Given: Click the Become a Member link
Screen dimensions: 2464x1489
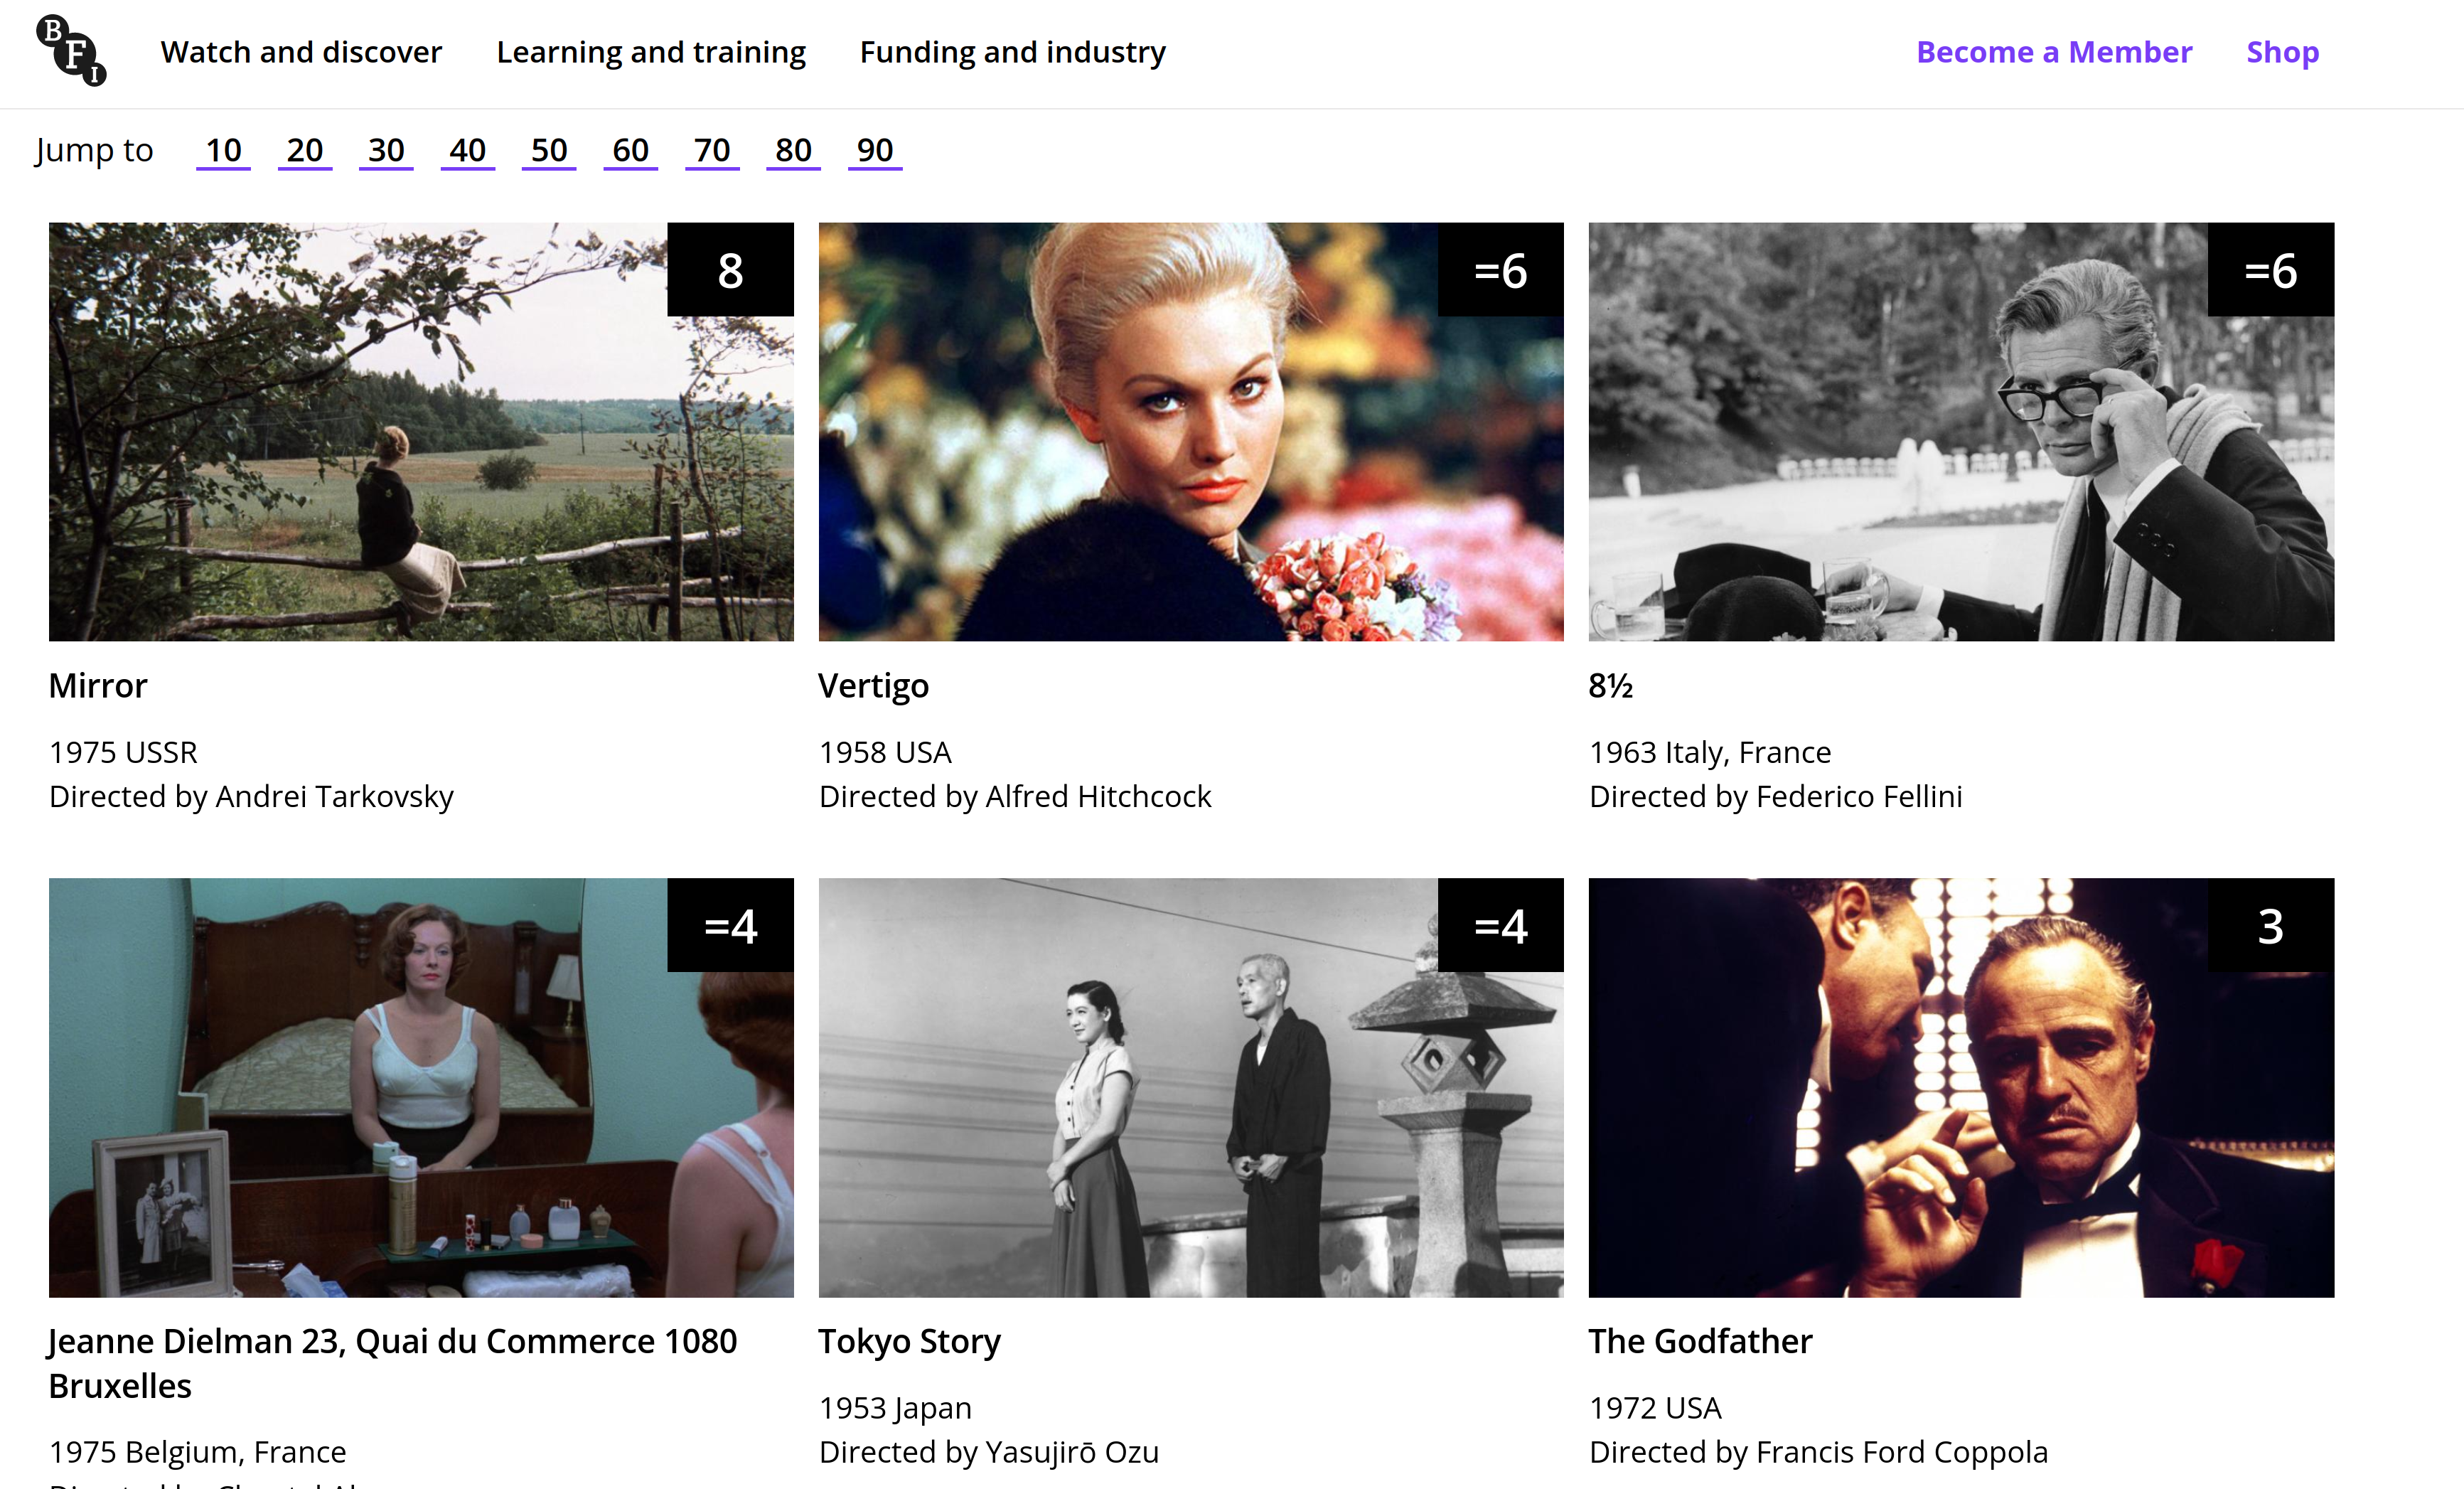Looking at the screenshot, I should (x=2054, y=52).
